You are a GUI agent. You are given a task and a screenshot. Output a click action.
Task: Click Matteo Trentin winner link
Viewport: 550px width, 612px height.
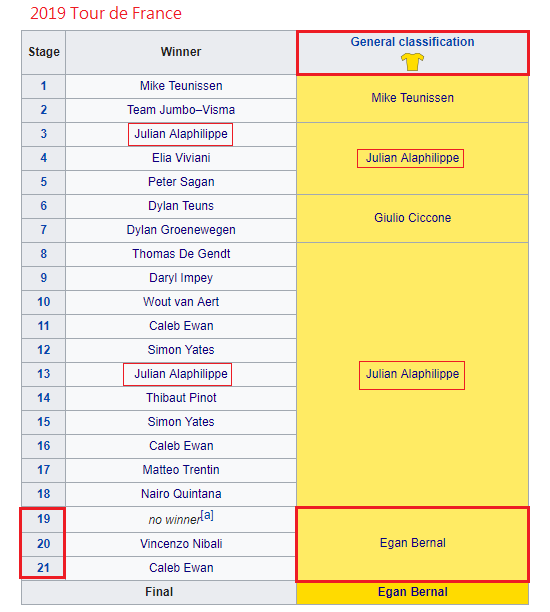pos(181,470)
